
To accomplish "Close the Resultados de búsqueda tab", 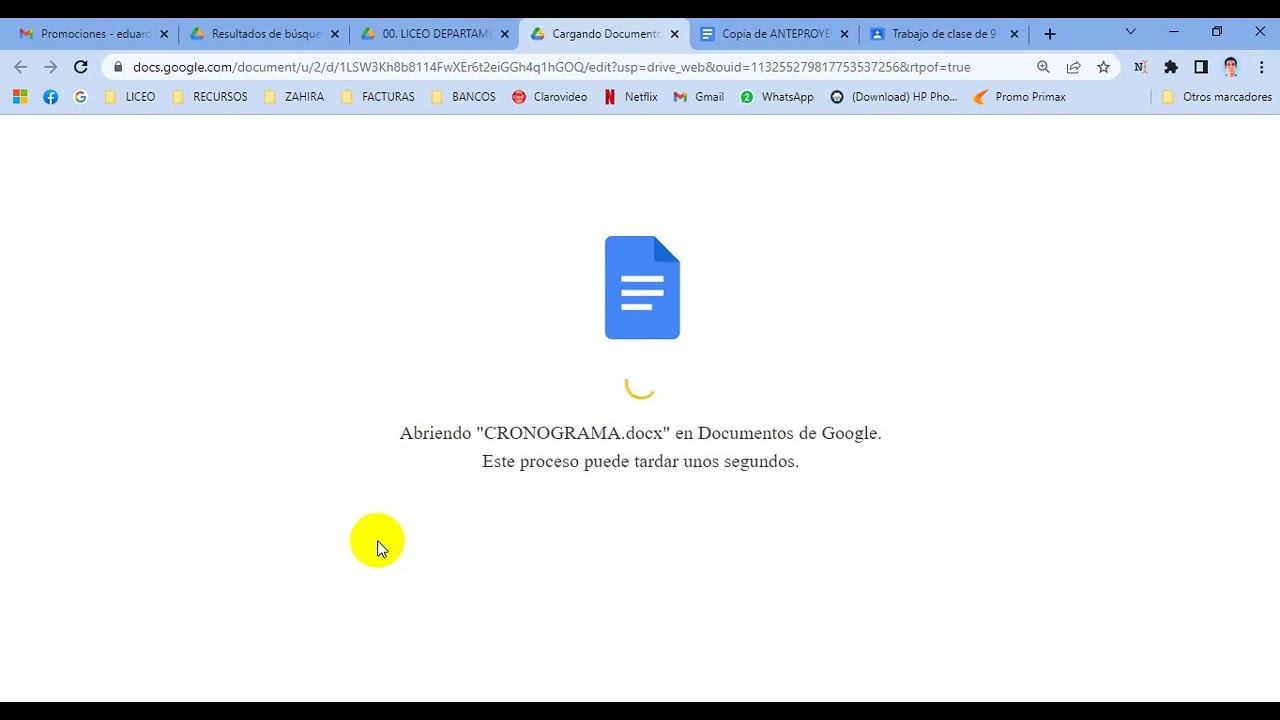I will pos(335,34).
